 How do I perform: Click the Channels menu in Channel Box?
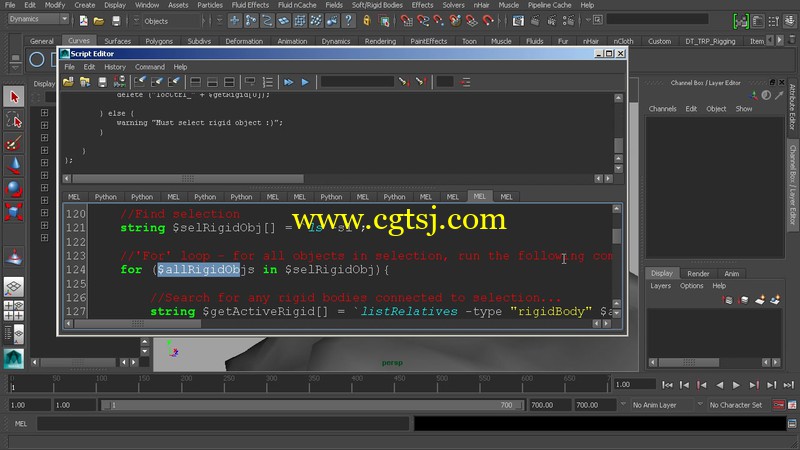coord(662,109)
